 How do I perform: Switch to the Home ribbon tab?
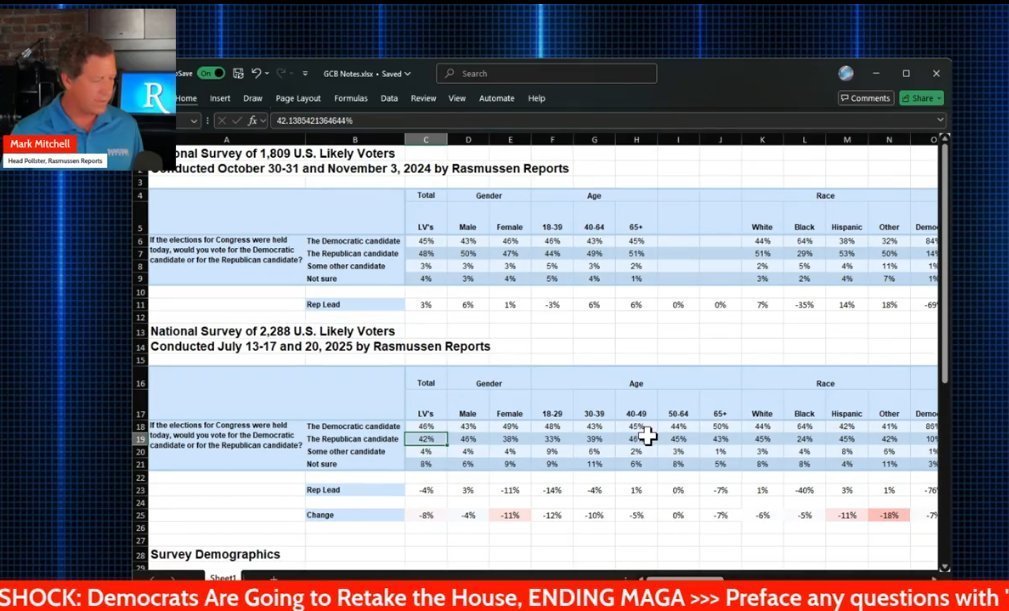(x=186, y=98)
